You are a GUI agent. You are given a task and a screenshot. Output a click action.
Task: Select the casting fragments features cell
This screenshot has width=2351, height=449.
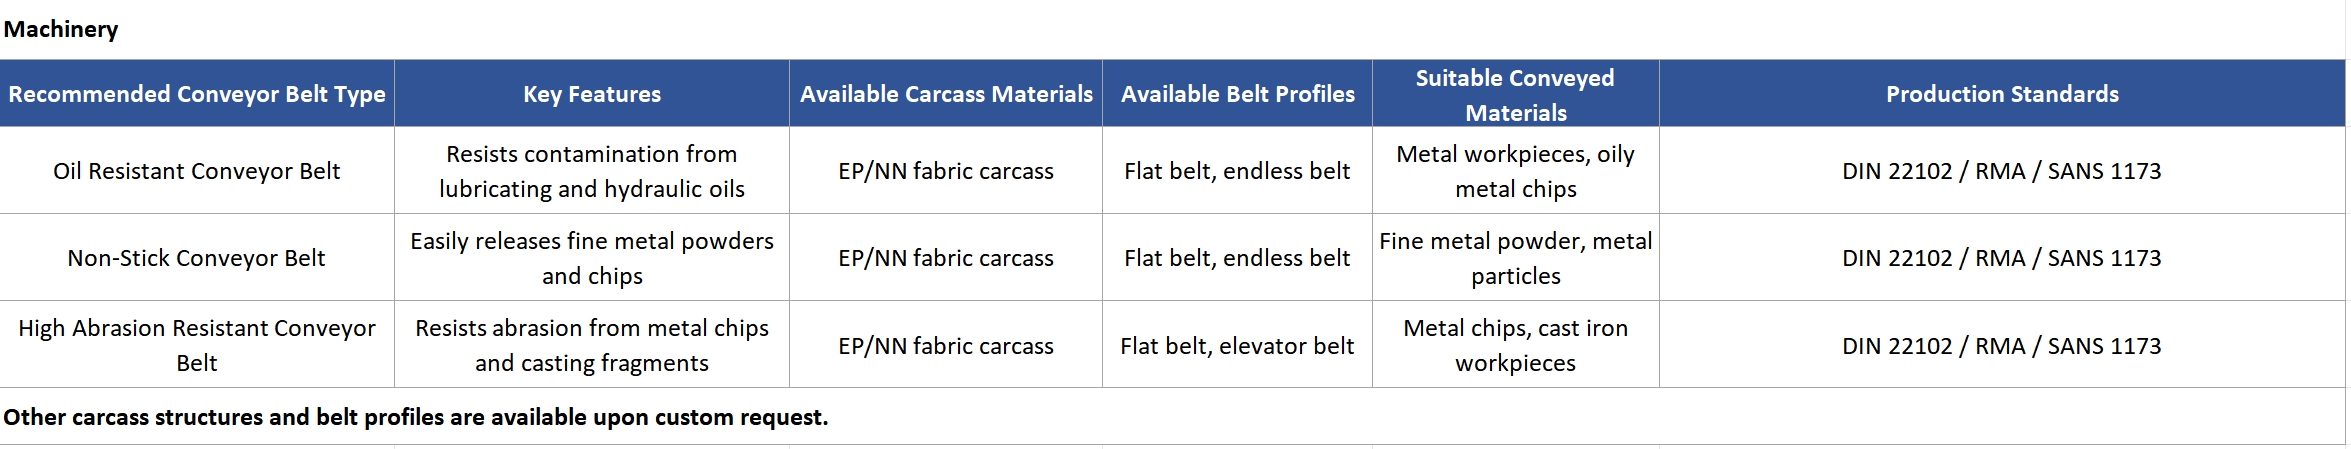coord(592,345)
